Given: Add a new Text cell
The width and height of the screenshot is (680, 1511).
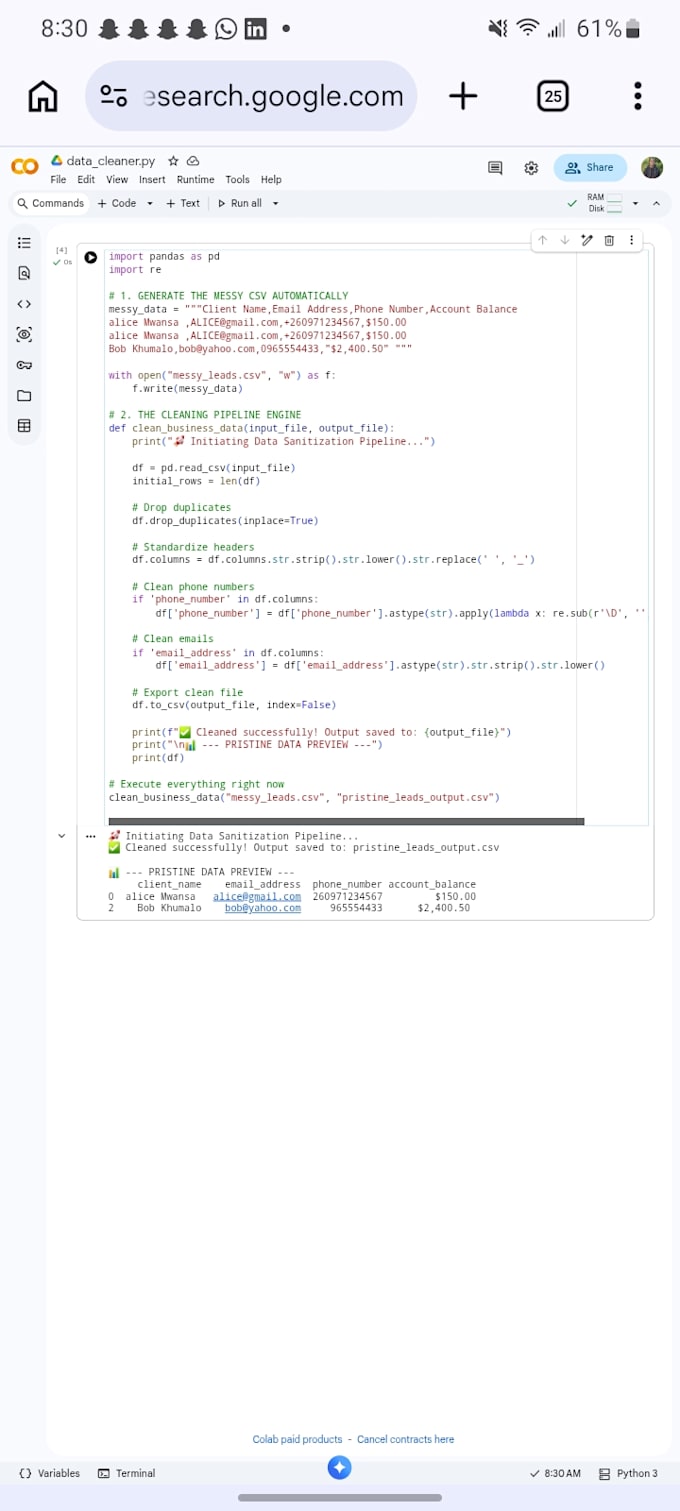Looking at the screenshot, I should [x=183, y=203].
